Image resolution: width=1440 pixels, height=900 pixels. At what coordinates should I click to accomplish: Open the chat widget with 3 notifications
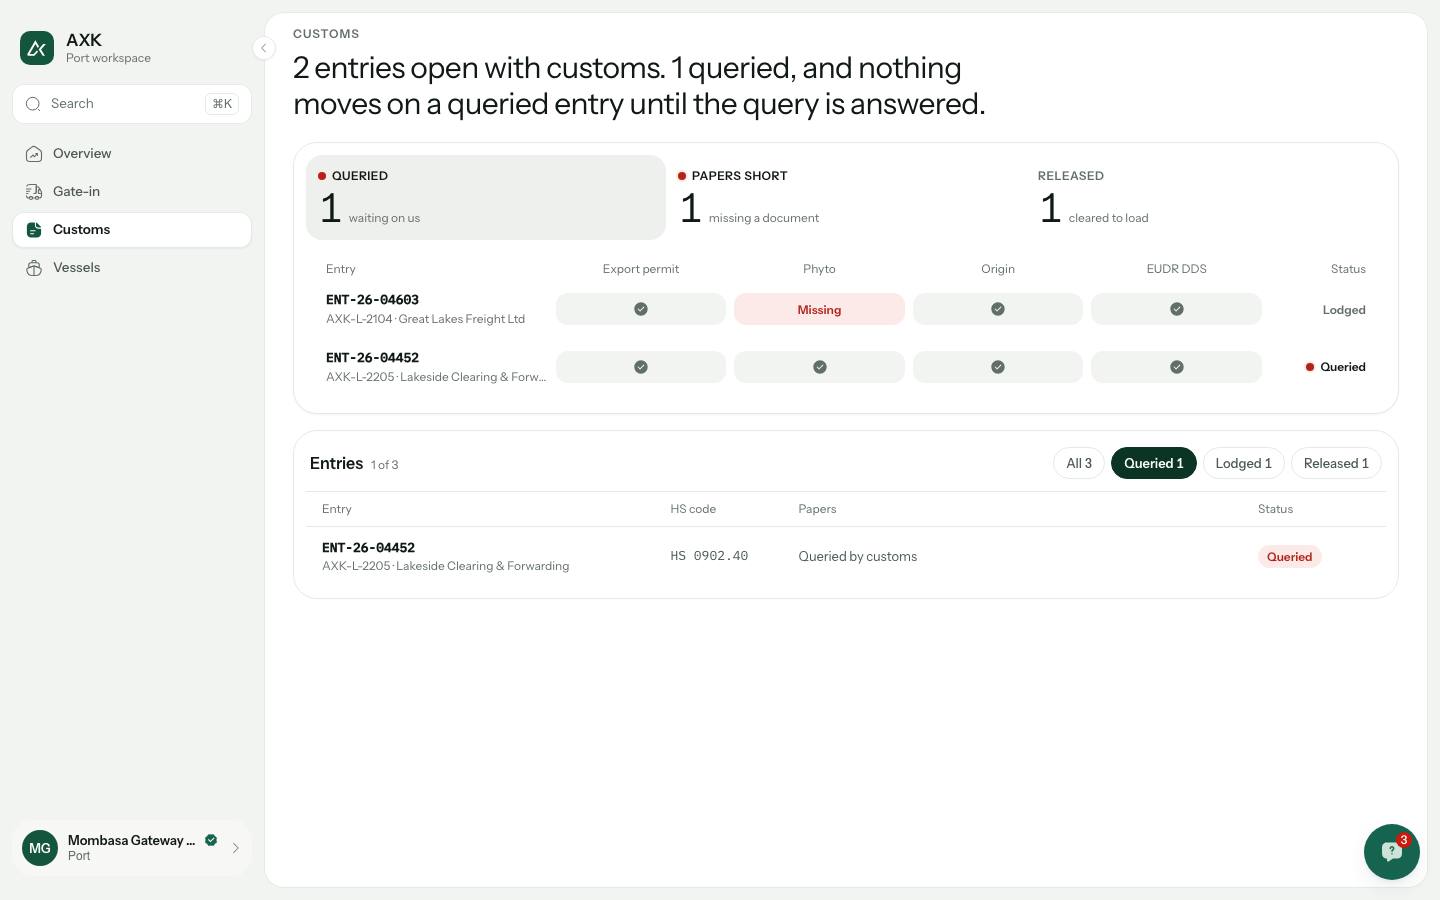1392,852
